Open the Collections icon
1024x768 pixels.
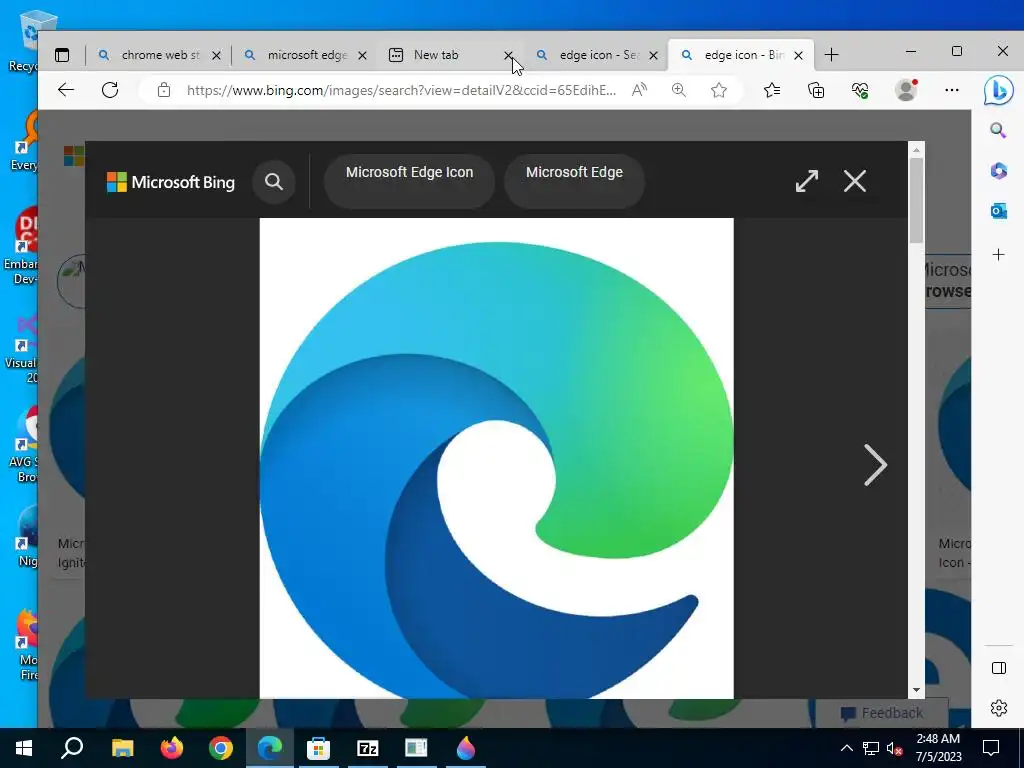(x=816, y=90)
